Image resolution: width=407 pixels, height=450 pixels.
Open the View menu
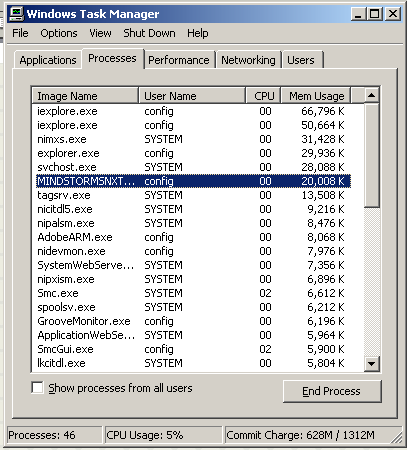point(100,33)
